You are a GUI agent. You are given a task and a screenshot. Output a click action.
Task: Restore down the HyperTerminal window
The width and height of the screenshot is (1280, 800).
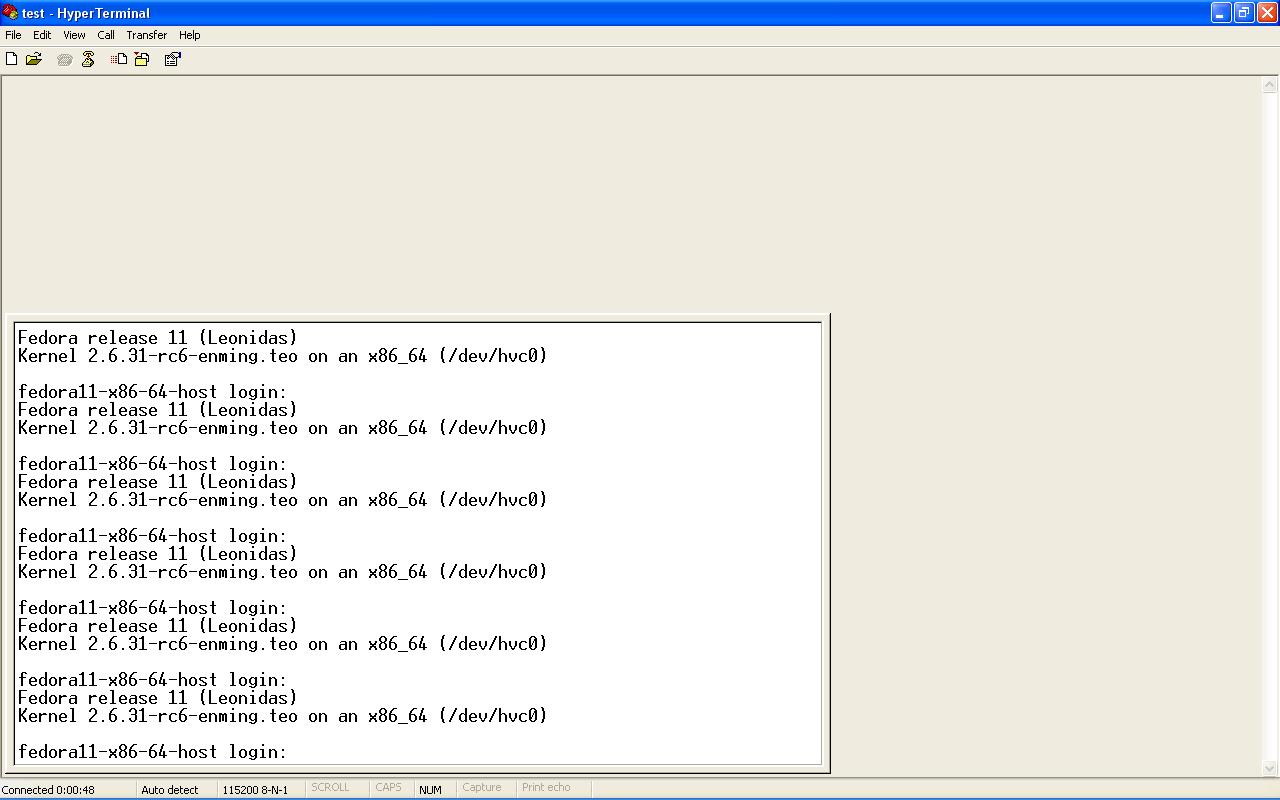click(x=1244, y=12)
